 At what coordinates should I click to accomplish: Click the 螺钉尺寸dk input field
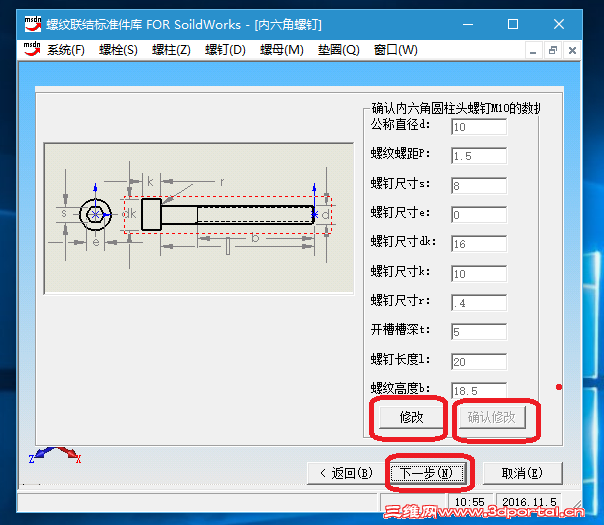coord(479,244)
